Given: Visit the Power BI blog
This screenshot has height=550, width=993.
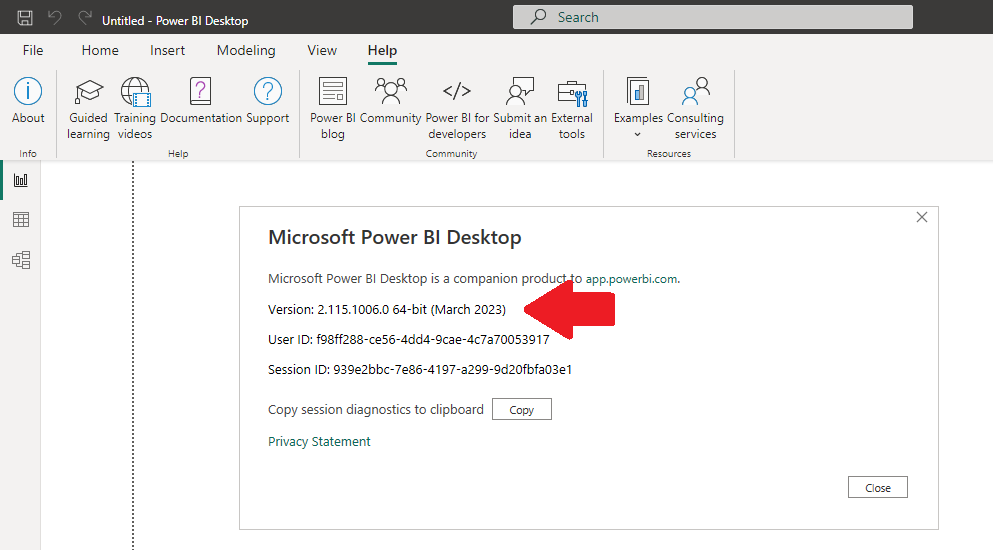Looking at the screenshot, I should tap(332, 108).
